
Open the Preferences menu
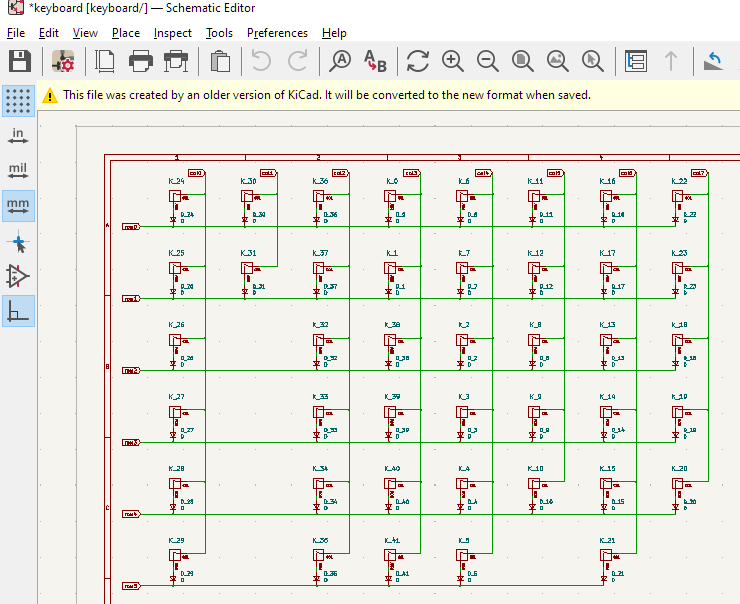(278, 33)
